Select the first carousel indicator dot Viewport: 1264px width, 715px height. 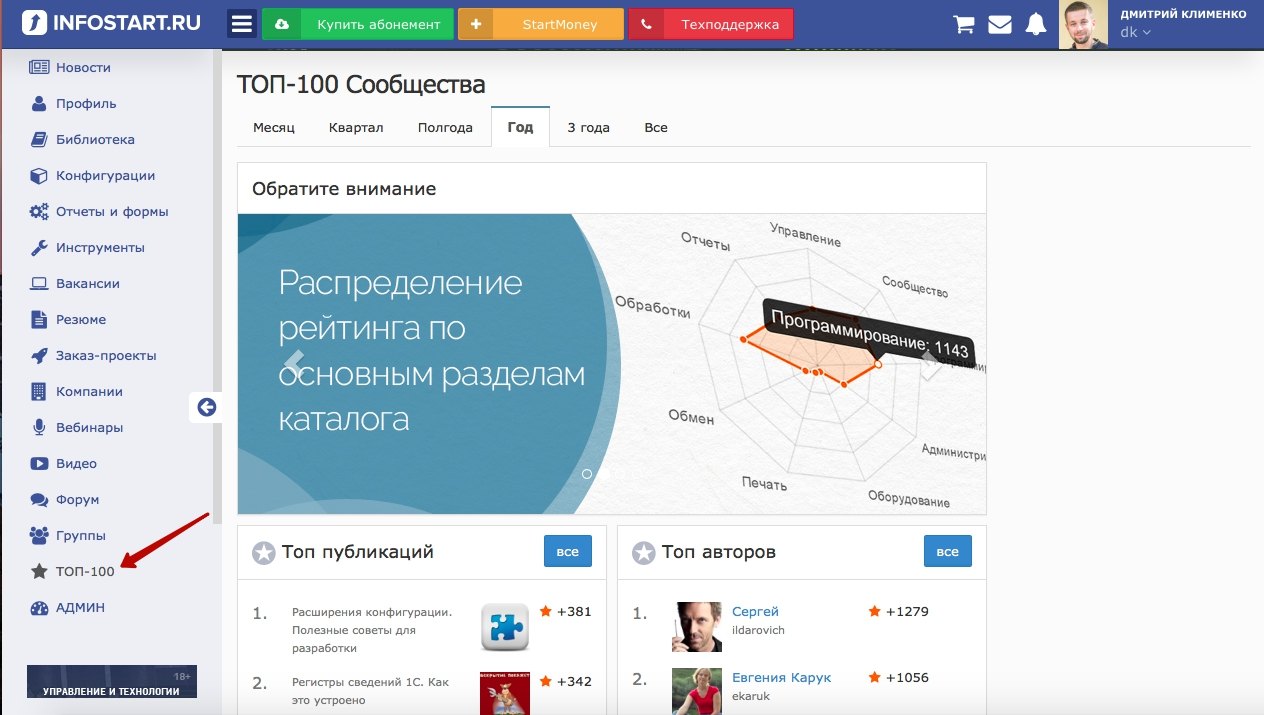(x=587, y=474)
